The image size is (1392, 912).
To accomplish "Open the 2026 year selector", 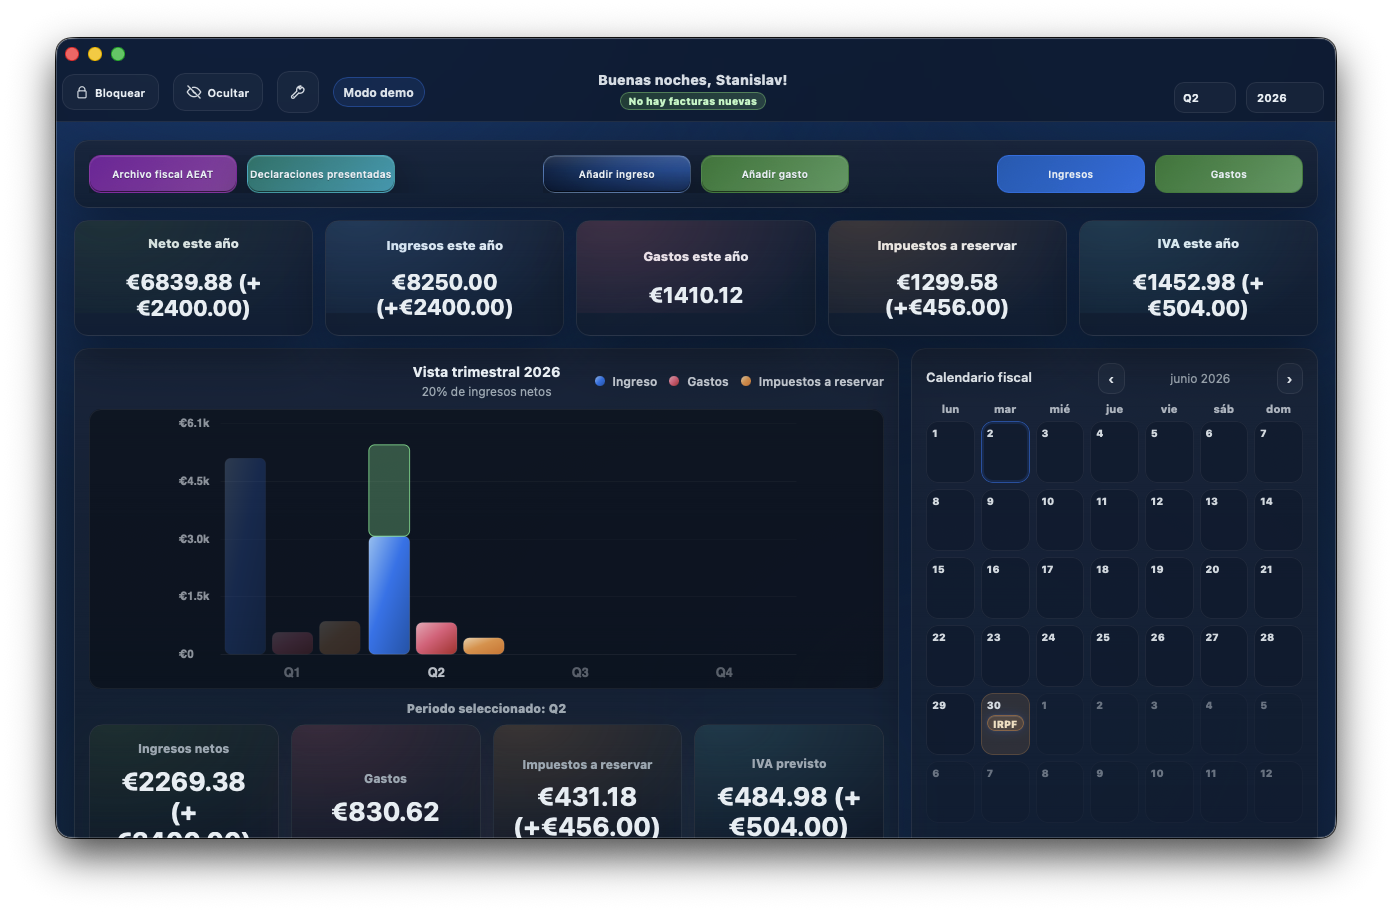I will tap(1285, 98).
